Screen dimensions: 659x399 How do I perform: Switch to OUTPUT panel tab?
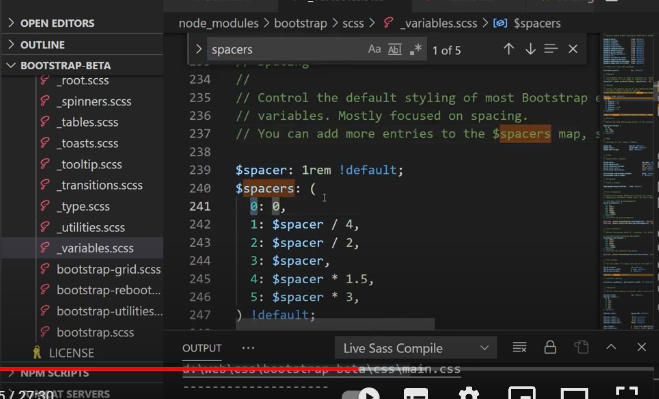(x=202, y=348)
